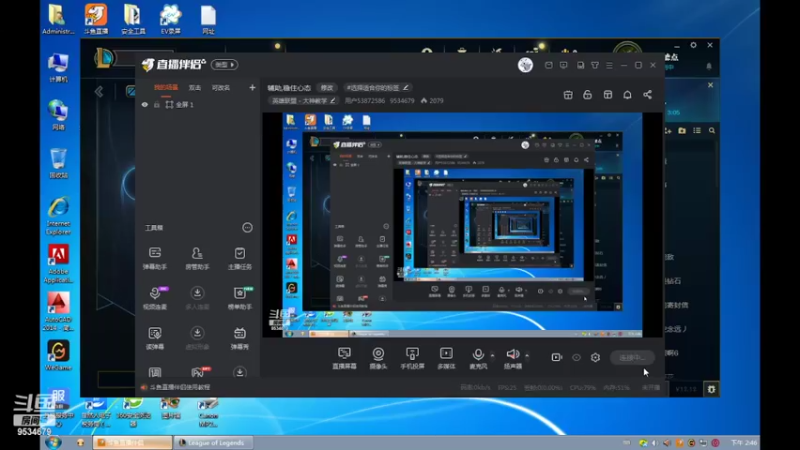
Task: Open the toolbox more options circle
Action: click(247, 228)
